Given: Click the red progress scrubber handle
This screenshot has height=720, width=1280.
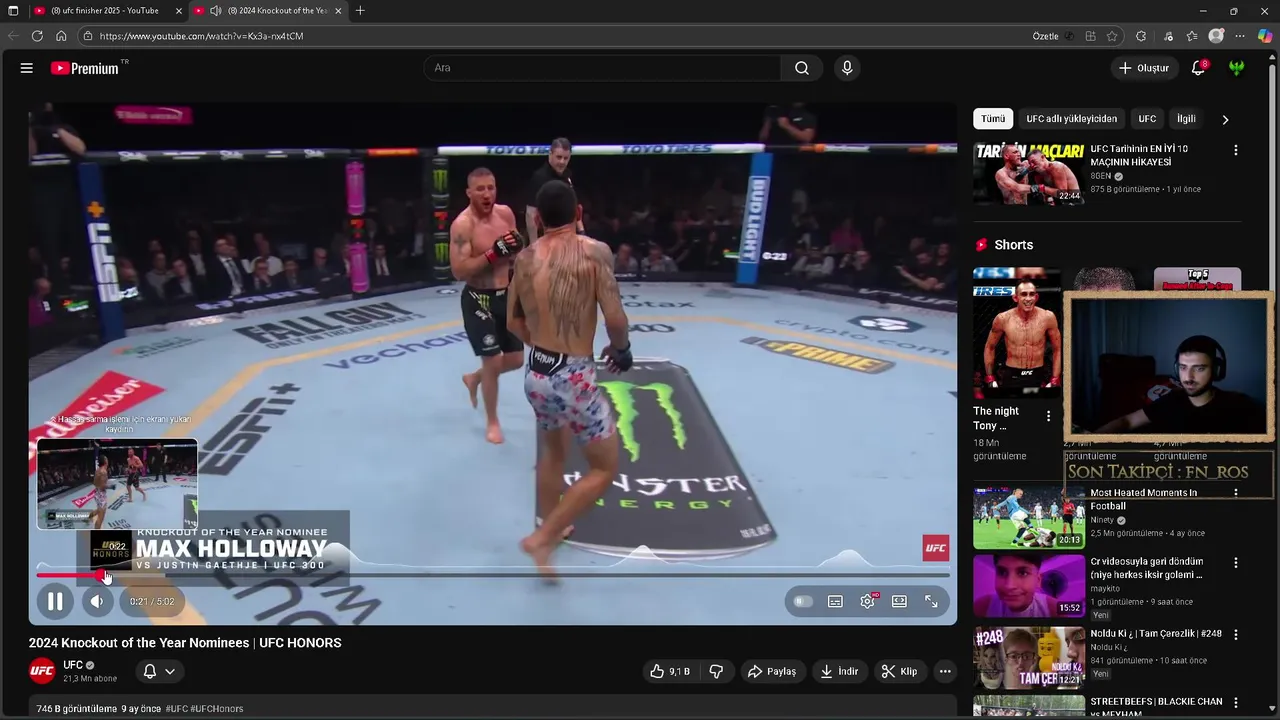Looking at the screenshot, I should (102, 575).
